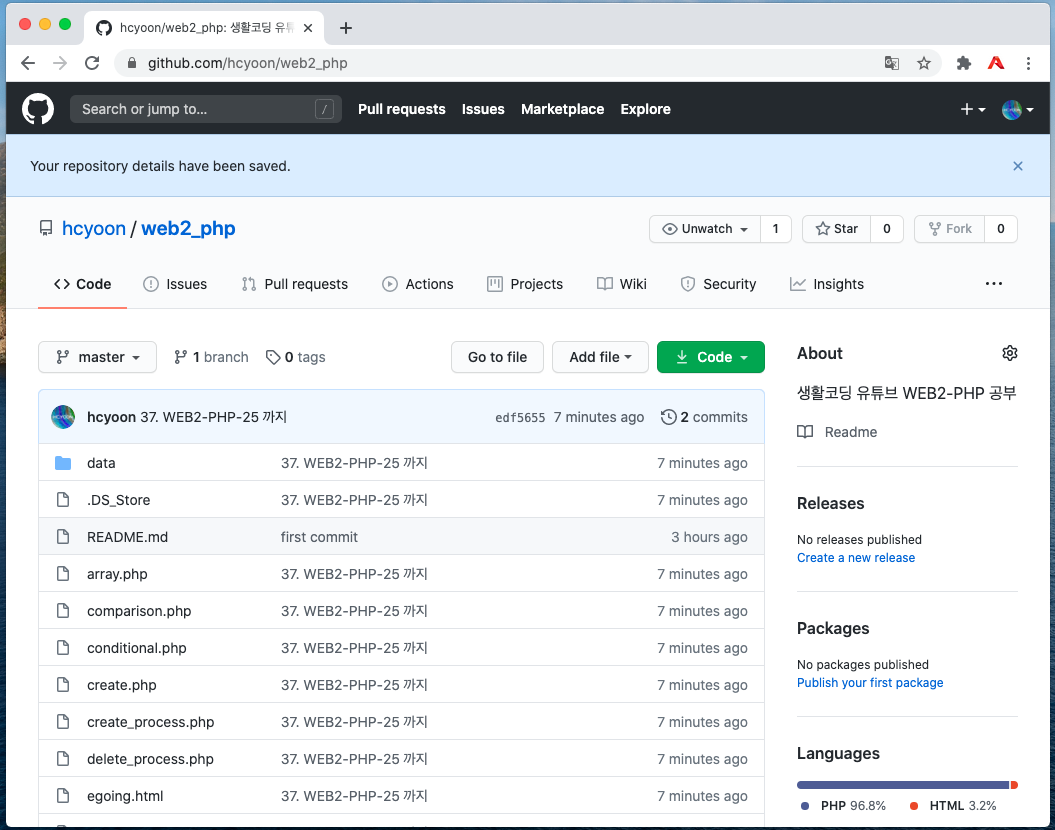The width and height of the screenshot is (1055, 830).
Task: Click the egoing.html file icon
Action: pos(63,796)
